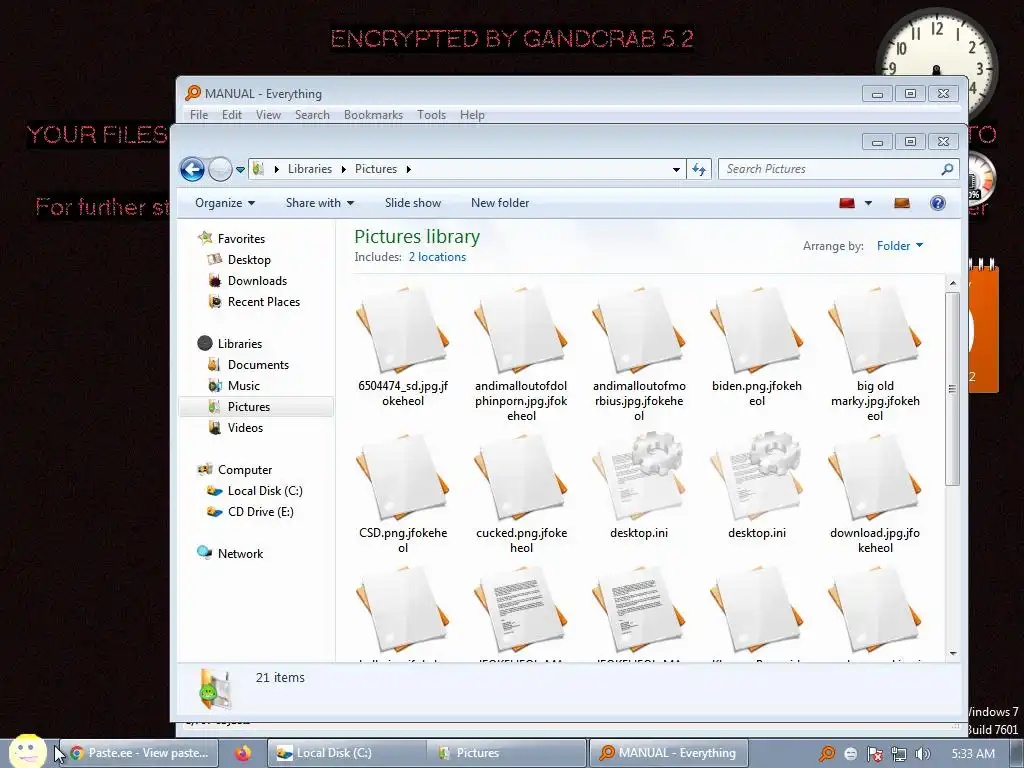Change view using the views icon
The height and width of the screenshot is (768, 1024).
click(x=847, y=203)
